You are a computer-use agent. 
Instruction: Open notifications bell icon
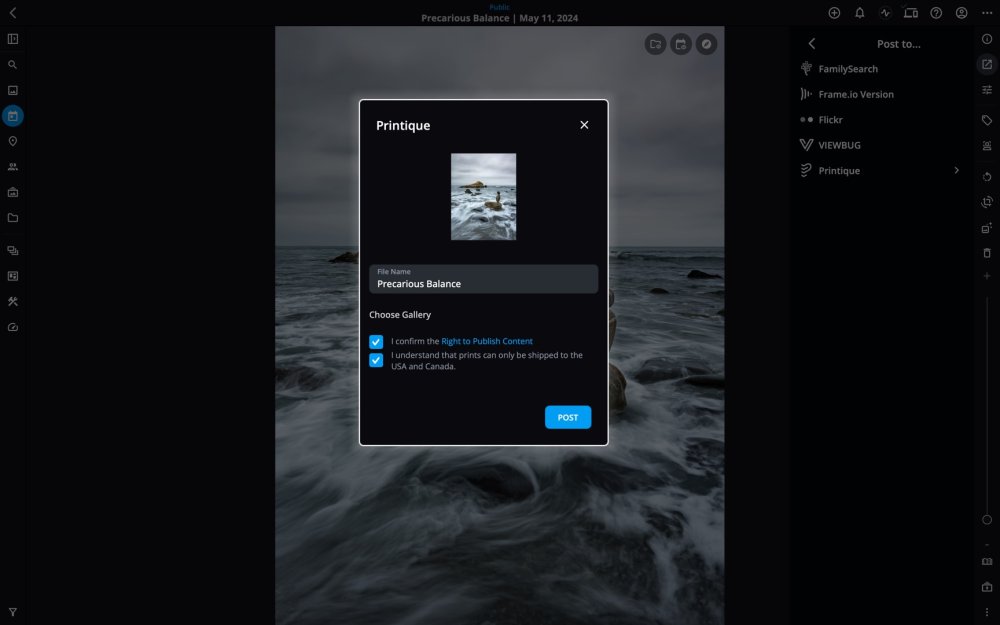860,13
